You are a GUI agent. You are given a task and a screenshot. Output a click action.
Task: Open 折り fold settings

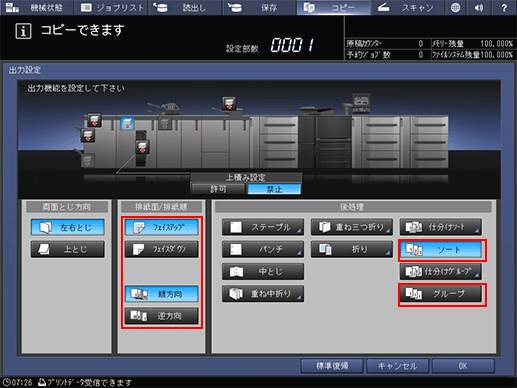[352, 249]
